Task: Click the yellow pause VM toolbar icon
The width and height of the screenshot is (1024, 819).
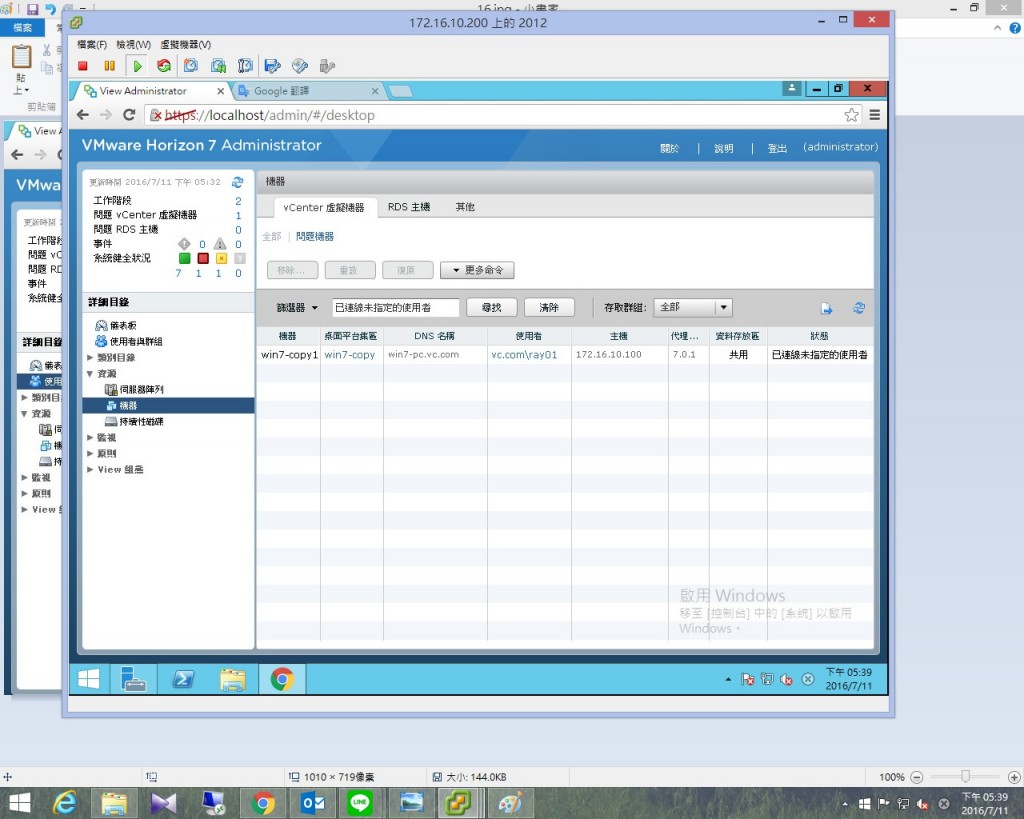Action: (109, 66)
